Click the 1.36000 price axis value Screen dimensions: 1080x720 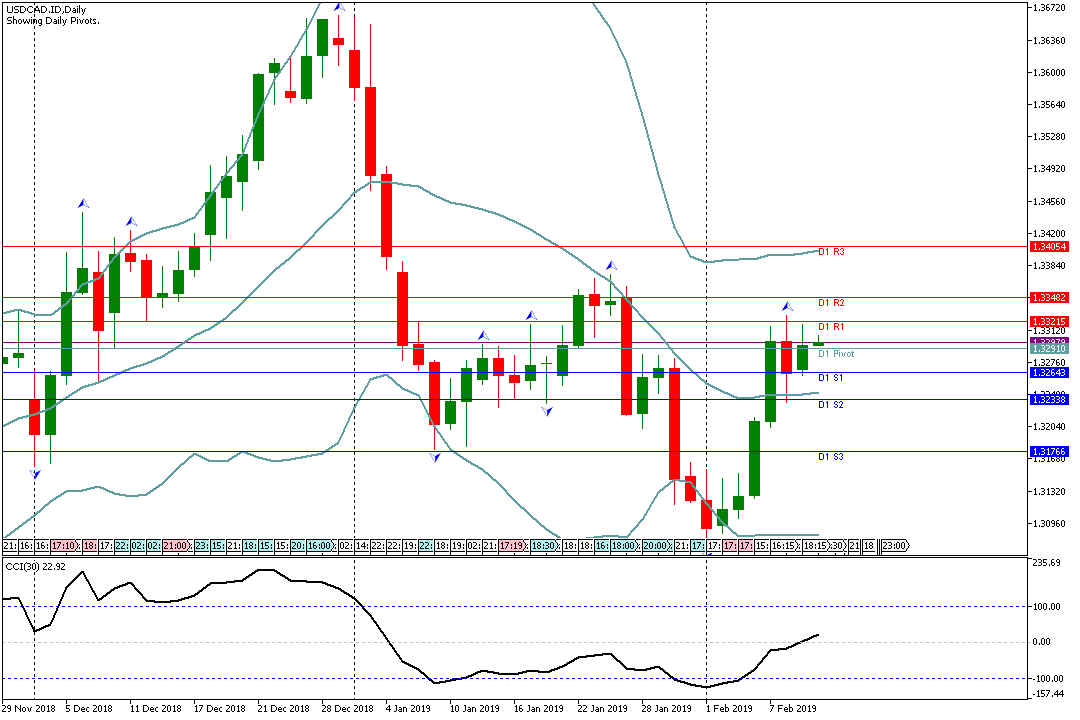click(1048, 72)
